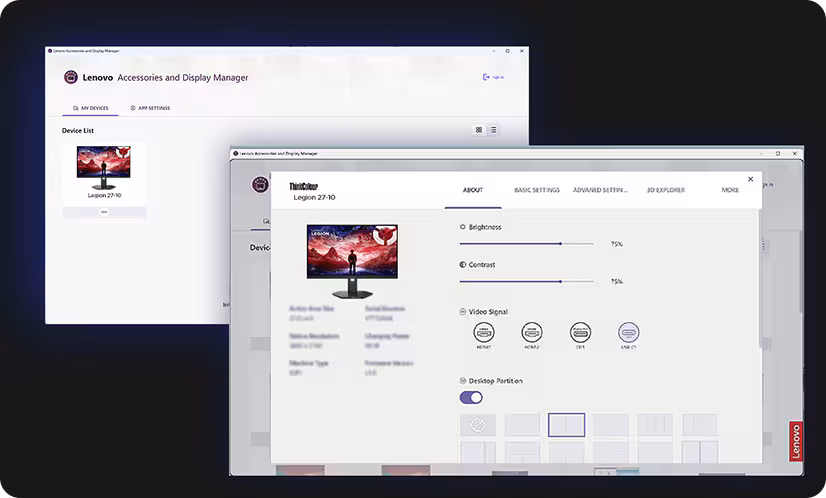Open the BASIC SETTINGS tab
The image size is (826, 498).
(537, 190)
